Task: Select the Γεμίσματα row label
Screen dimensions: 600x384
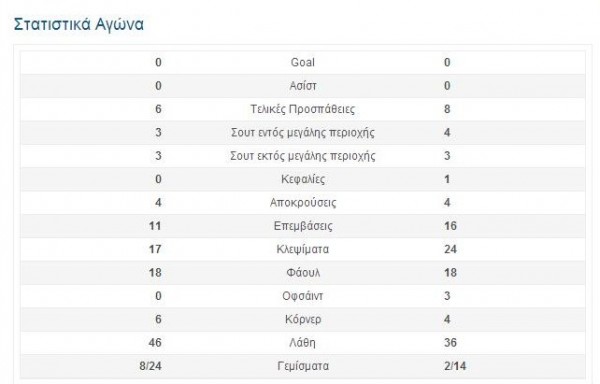Action: click(x=303, y=366)
